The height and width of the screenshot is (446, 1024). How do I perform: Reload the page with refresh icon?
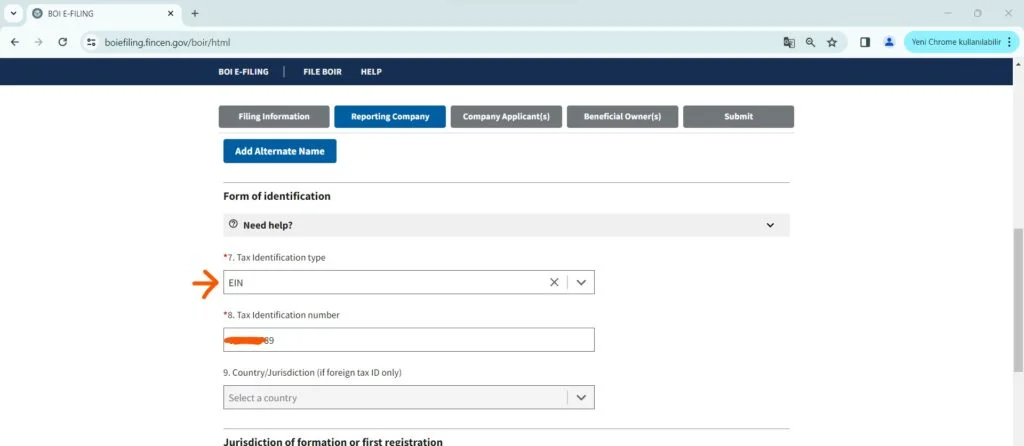tap(63, 42)
